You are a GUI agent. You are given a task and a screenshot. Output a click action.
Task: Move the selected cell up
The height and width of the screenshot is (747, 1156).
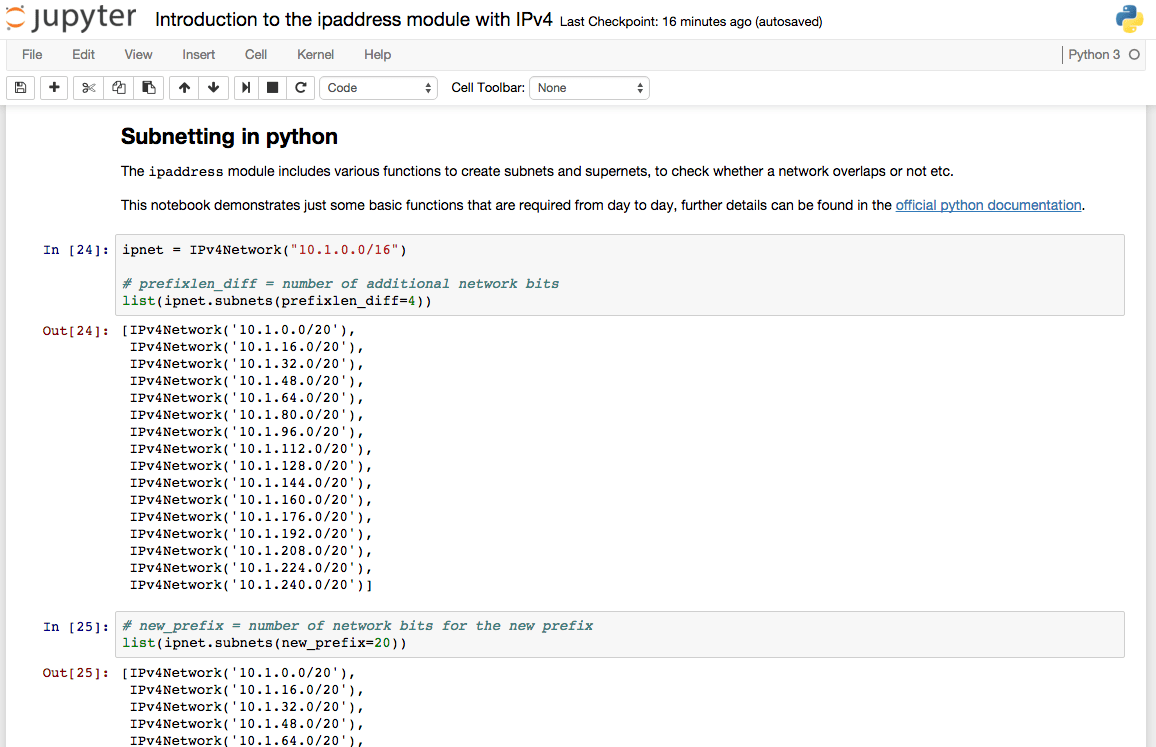183,87
